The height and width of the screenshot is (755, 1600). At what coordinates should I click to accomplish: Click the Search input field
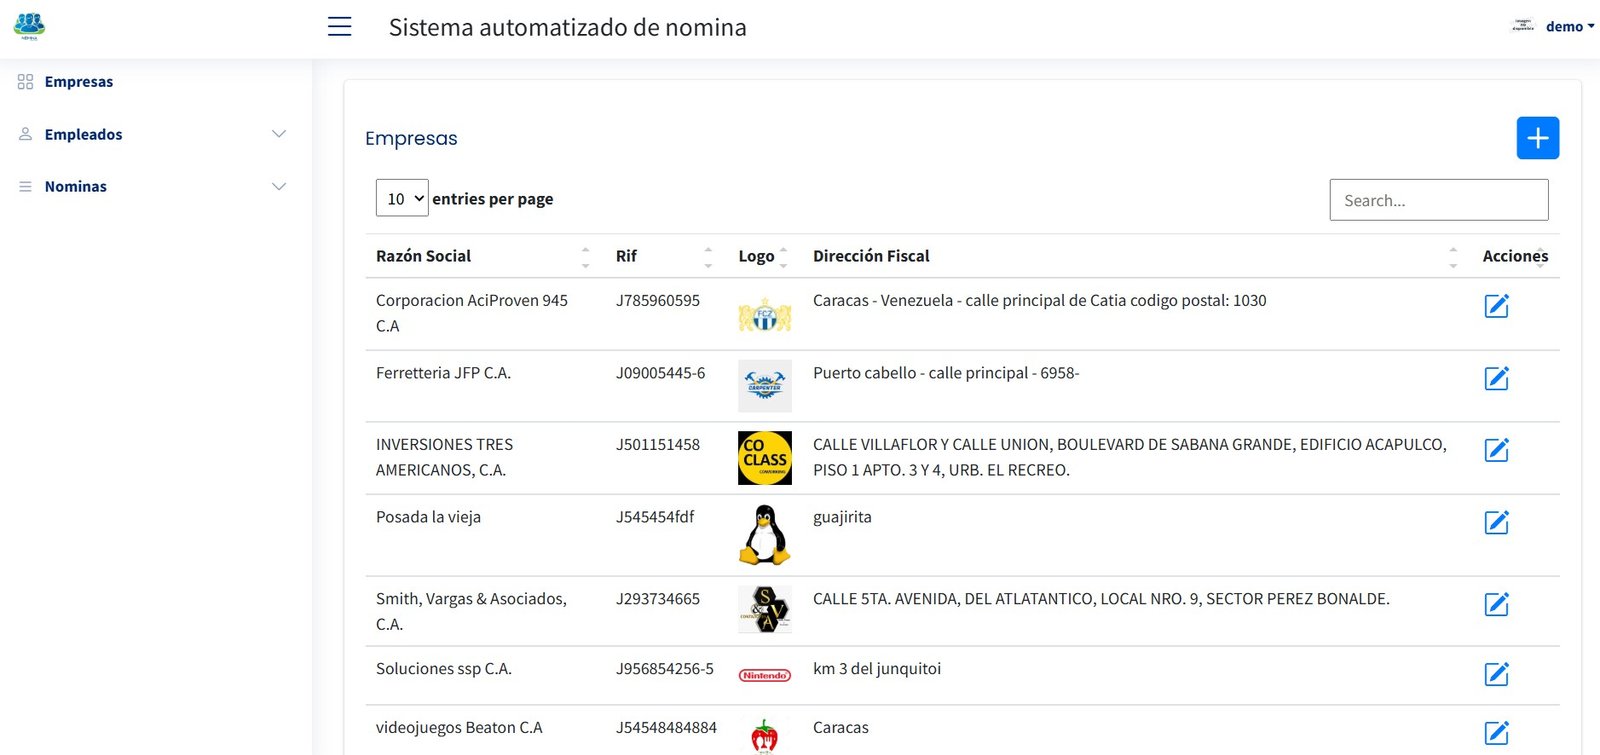click(1438, 200)
